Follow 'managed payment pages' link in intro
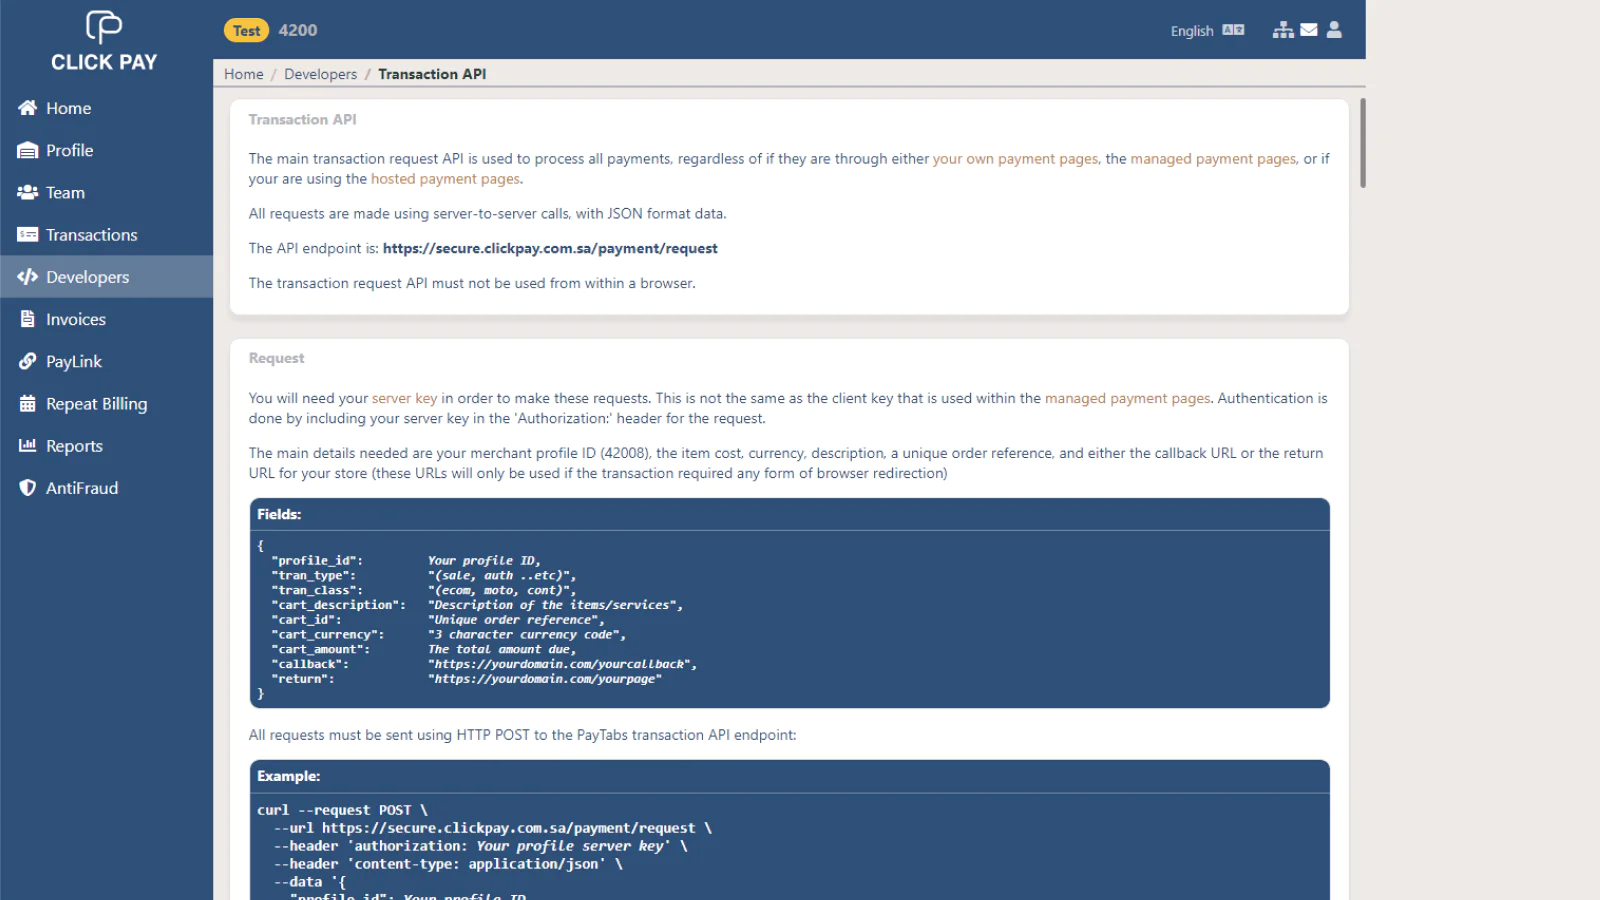 1213,159
